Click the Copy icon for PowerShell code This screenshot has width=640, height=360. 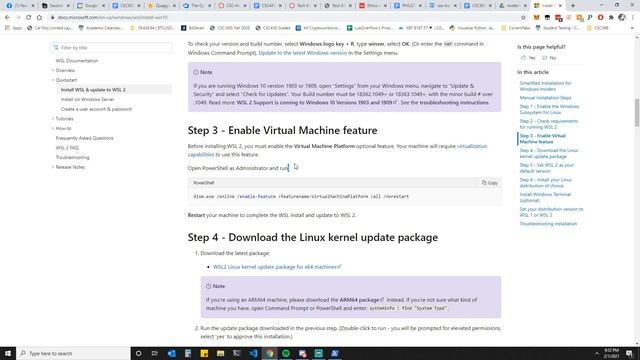[489, 183]
